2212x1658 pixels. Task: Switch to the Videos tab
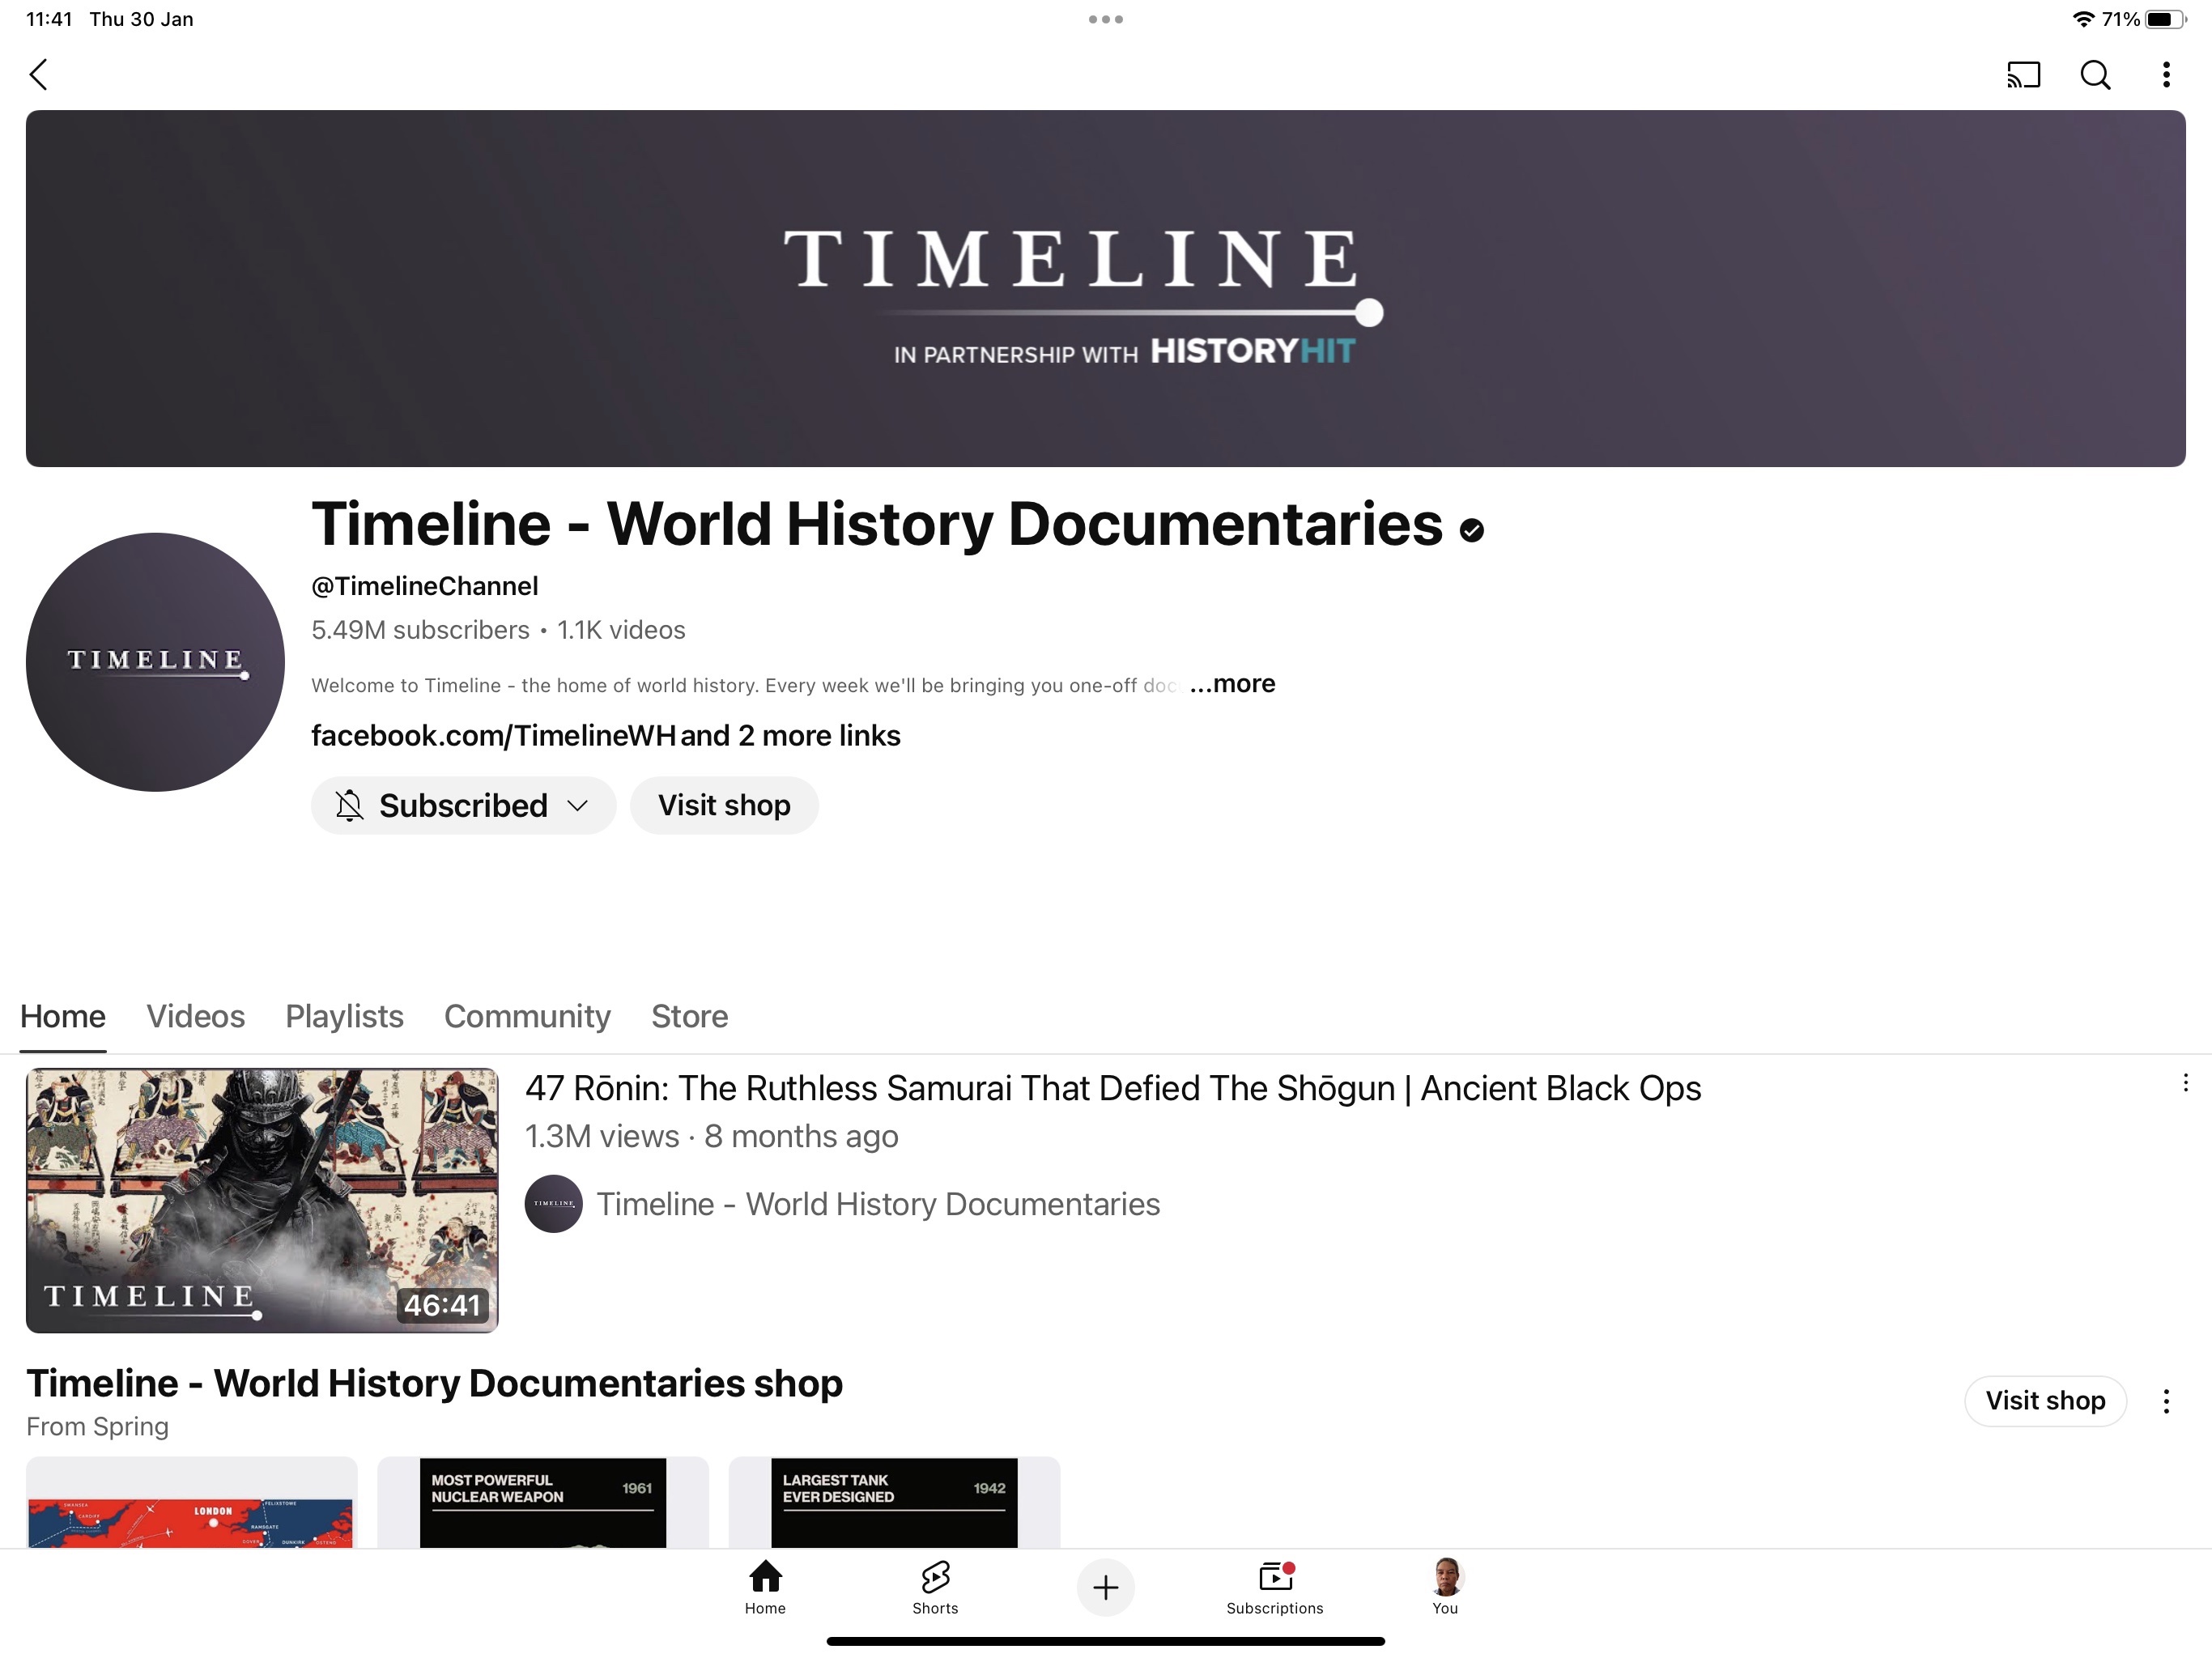click(195, 1016)
